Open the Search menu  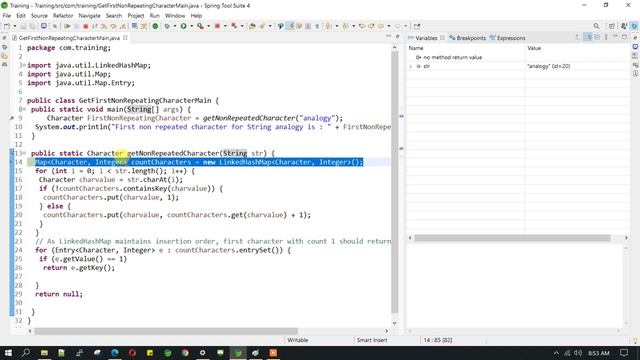pyautogui.click(x=114, y=16)
